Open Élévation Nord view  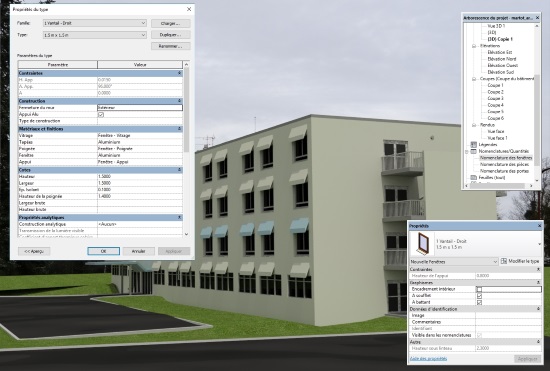pyautogui.click(x=502, y=59)
